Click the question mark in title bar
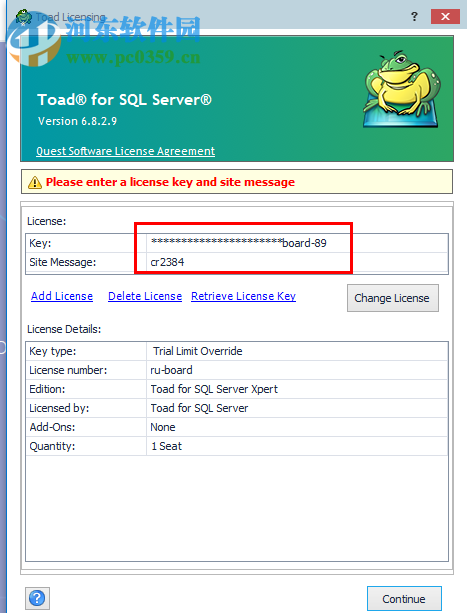Screen dimensions: 467x613 (414, 16)
